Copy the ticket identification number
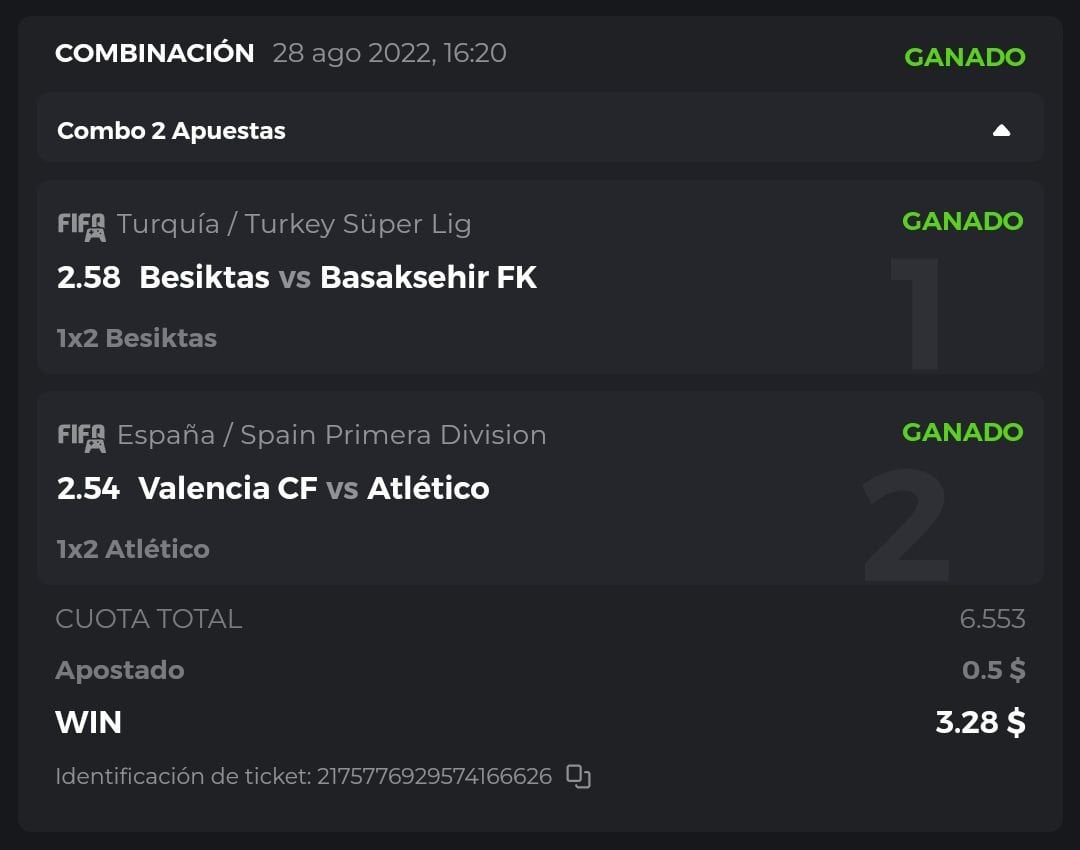The height and width of the screenshot is (850, 1080). [578, 776]
